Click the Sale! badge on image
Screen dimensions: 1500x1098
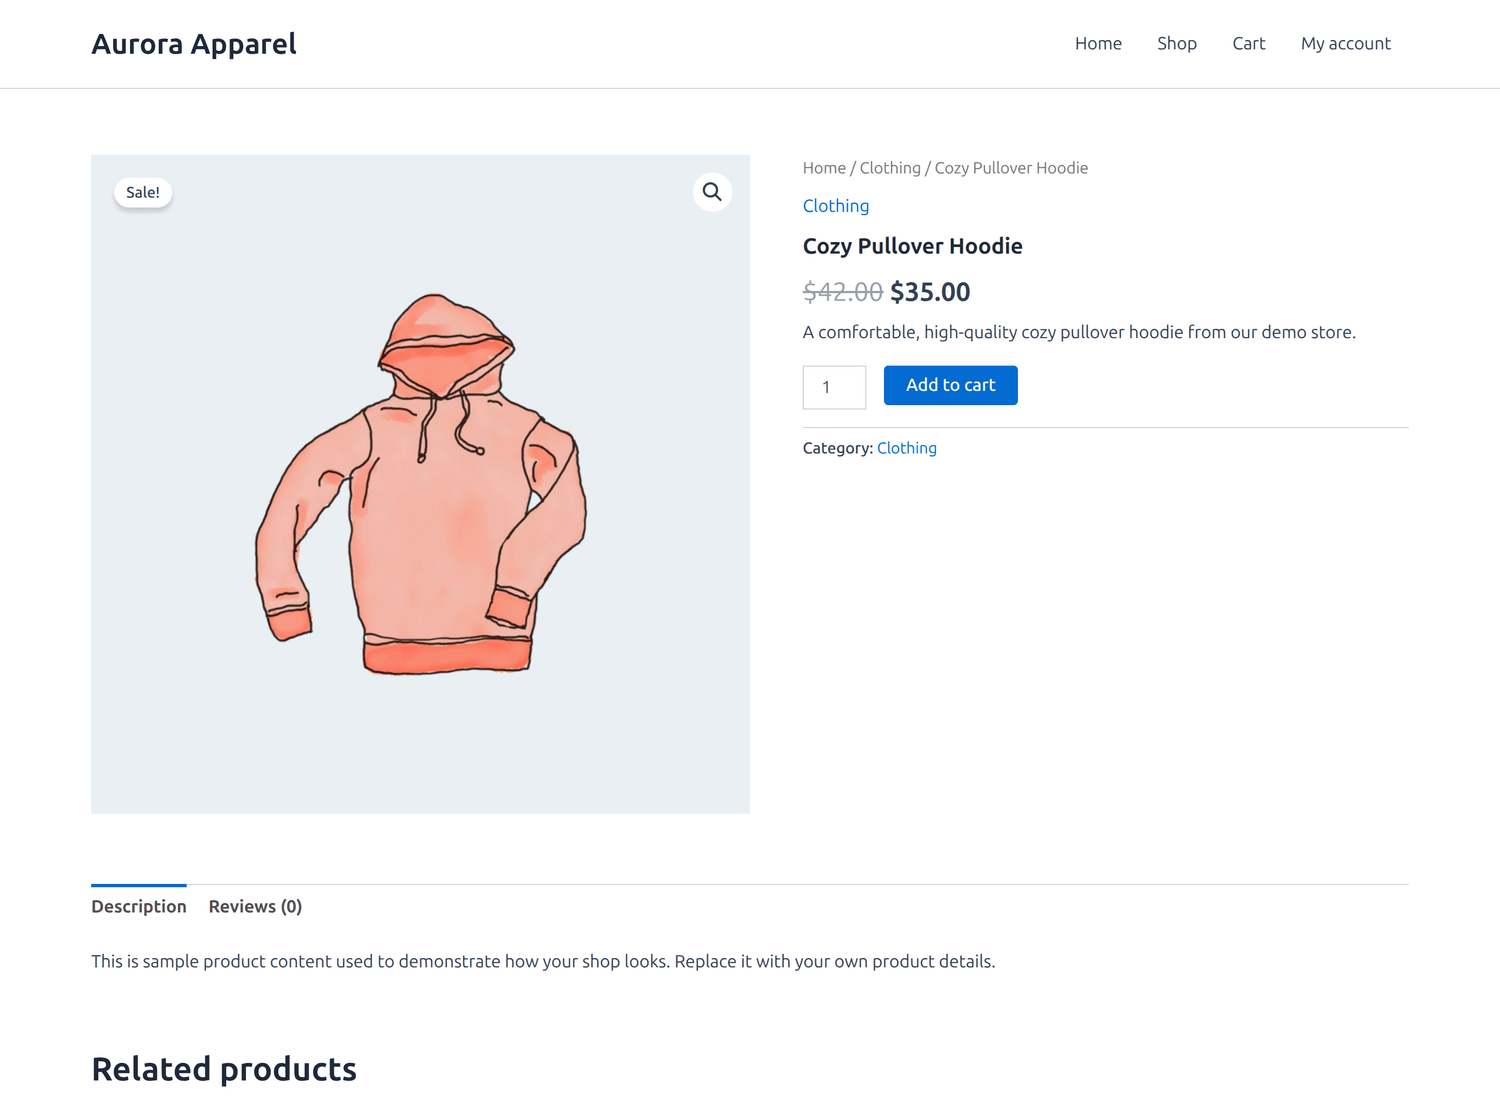coord(143,192)
